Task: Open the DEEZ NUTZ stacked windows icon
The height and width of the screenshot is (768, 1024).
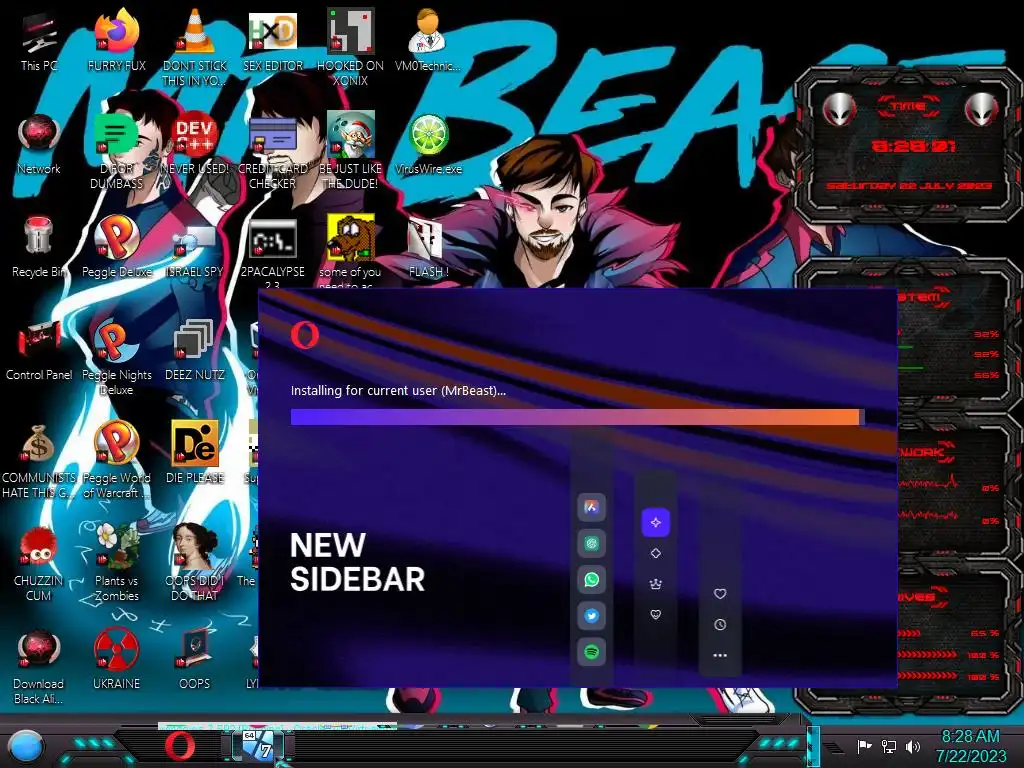Action: point(195,350)
